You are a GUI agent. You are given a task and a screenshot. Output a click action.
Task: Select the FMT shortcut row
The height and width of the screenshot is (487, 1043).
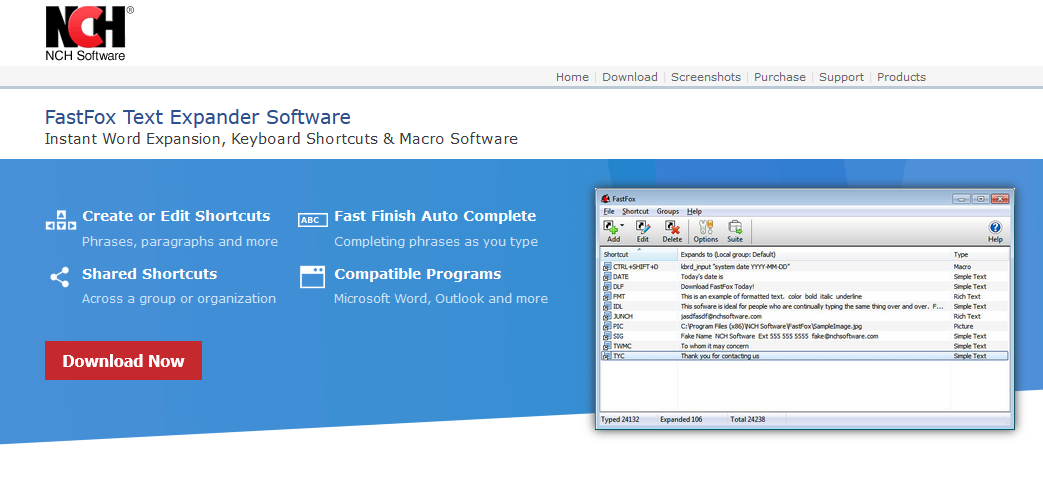(x=805, y=296)
